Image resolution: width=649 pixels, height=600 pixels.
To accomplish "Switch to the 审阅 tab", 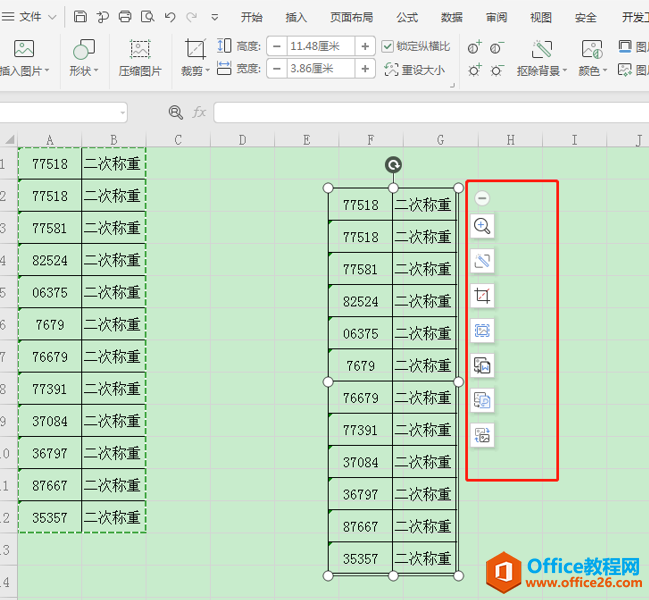I will click(x=496, y=17).
